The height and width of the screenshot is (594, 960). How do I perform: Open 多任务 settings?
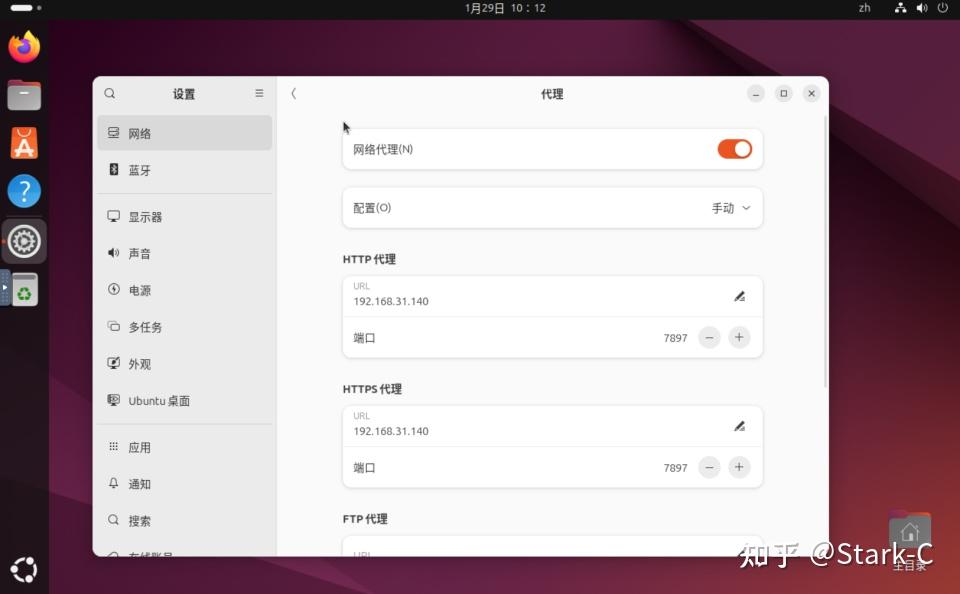pos(184,327)
